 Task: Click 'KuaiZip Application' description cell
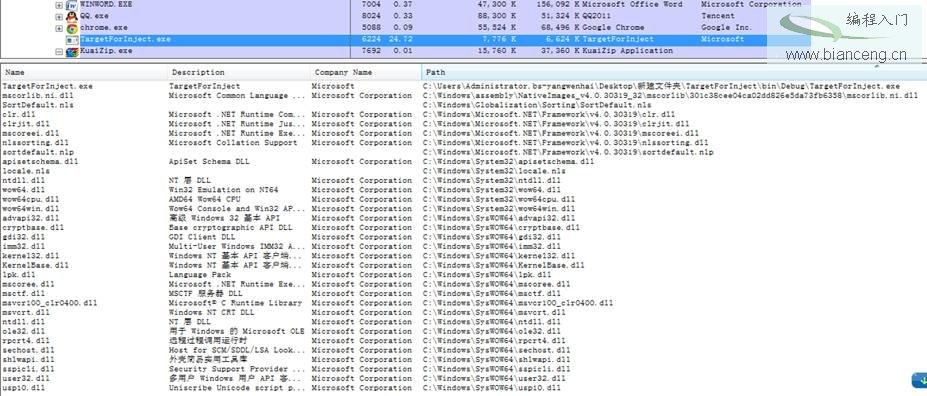click(627, 51)
